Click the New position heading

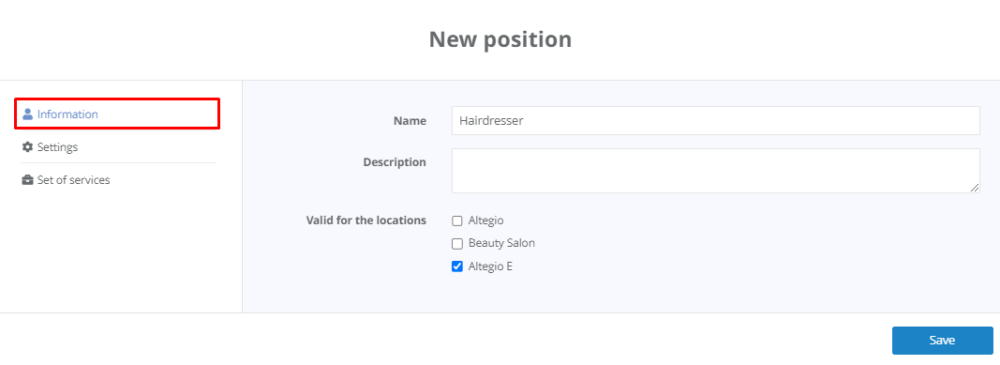[500, 40]
